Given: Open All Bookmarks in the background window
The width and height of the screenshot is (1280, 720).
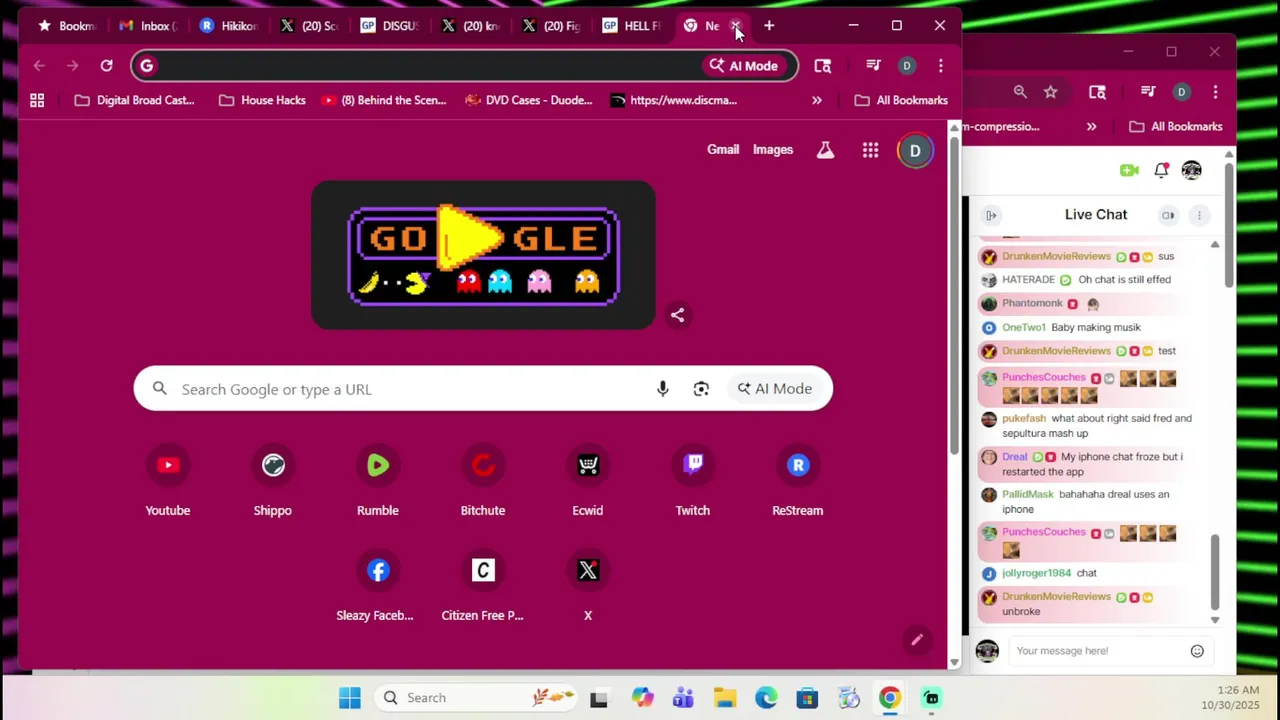Looking at the screenshot, I should tap(1176, 127).
